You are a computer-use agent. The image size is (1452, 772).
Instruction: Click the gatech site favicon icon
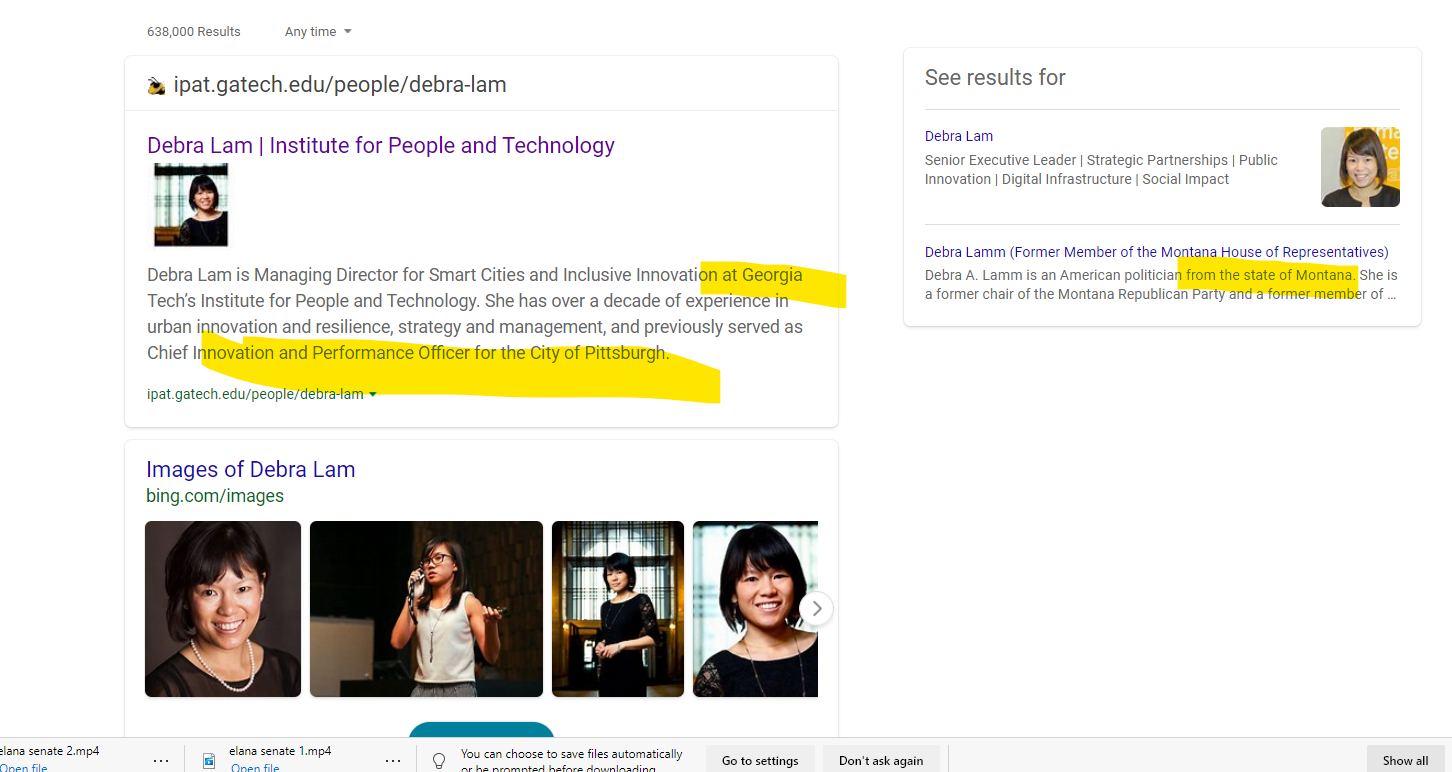(x=156, y=86)
